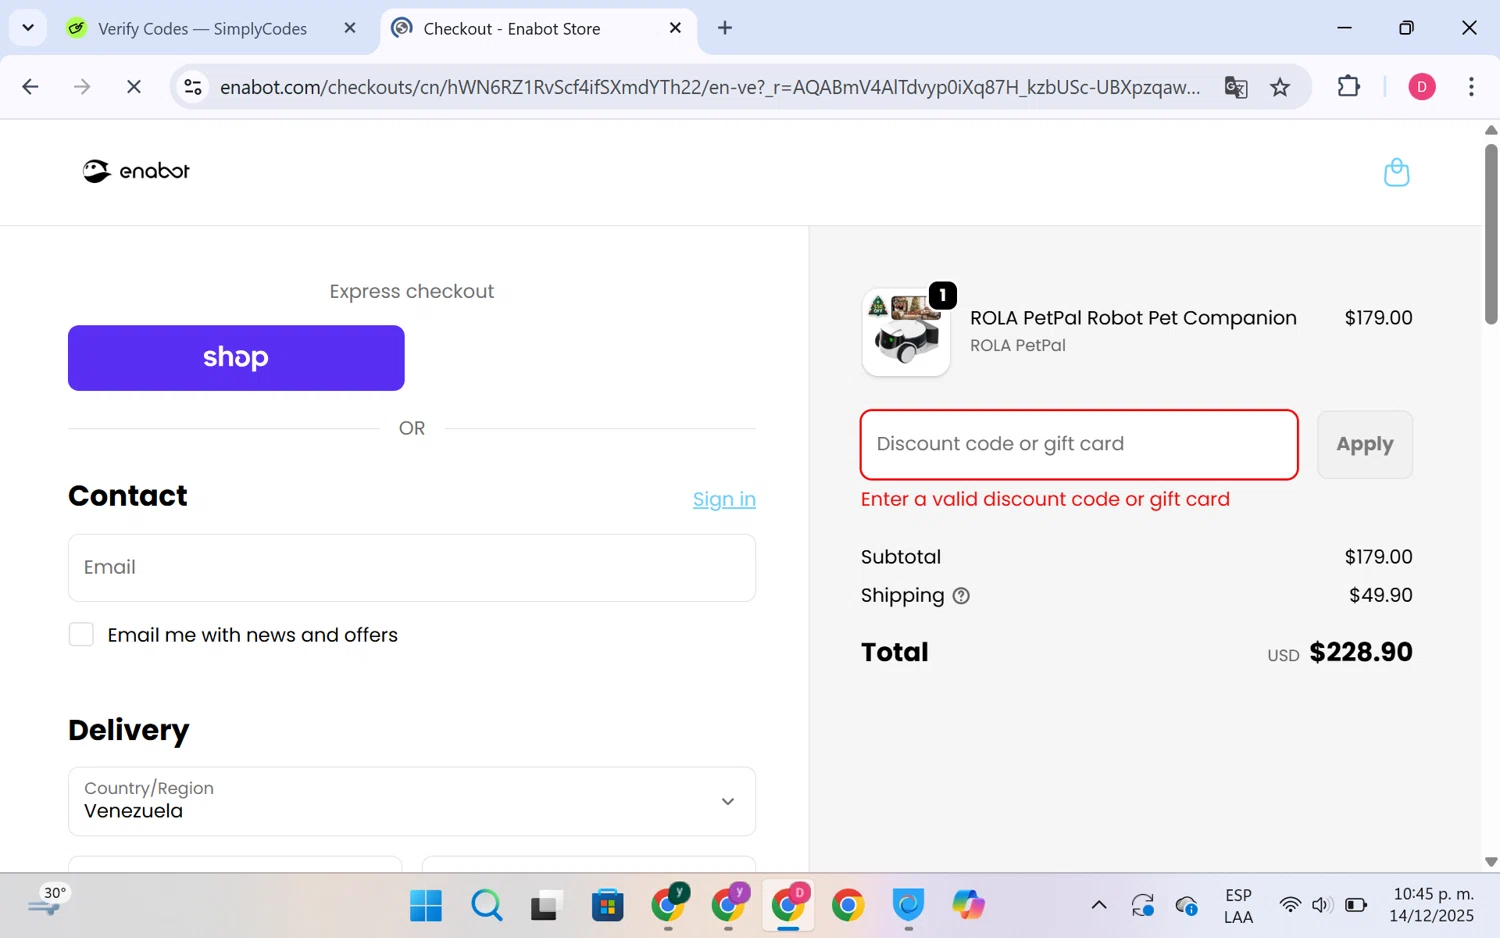Open the clock and date 10:45 p. m.

1432,905
